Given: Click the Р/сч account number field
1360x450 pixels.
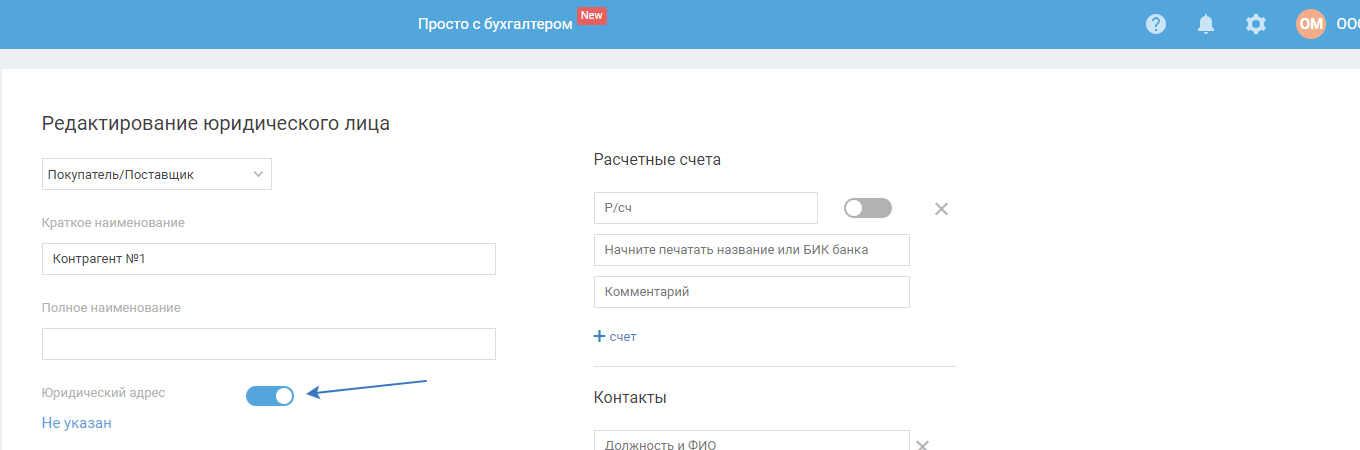Looking at the screenshot, I should pos(705,208).
